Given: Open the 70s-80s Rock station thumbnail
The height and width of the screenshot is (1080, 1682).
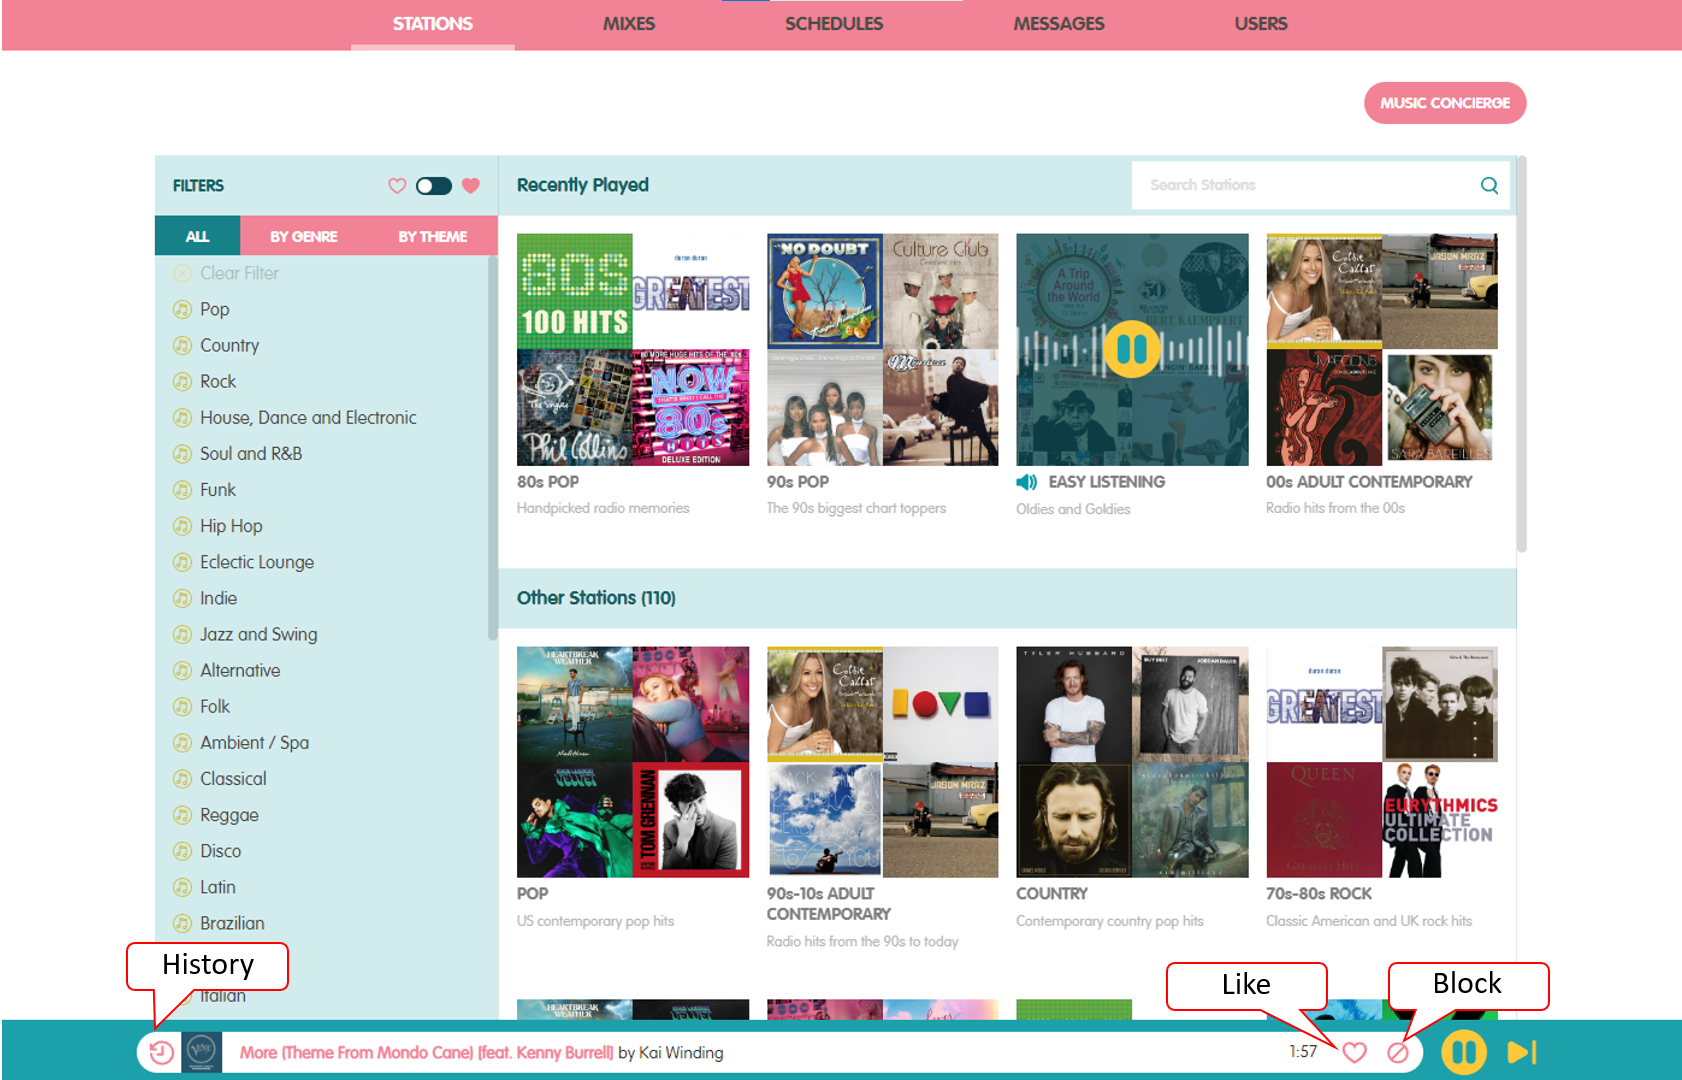Looking at the screenshot, I should (1382, 762).
